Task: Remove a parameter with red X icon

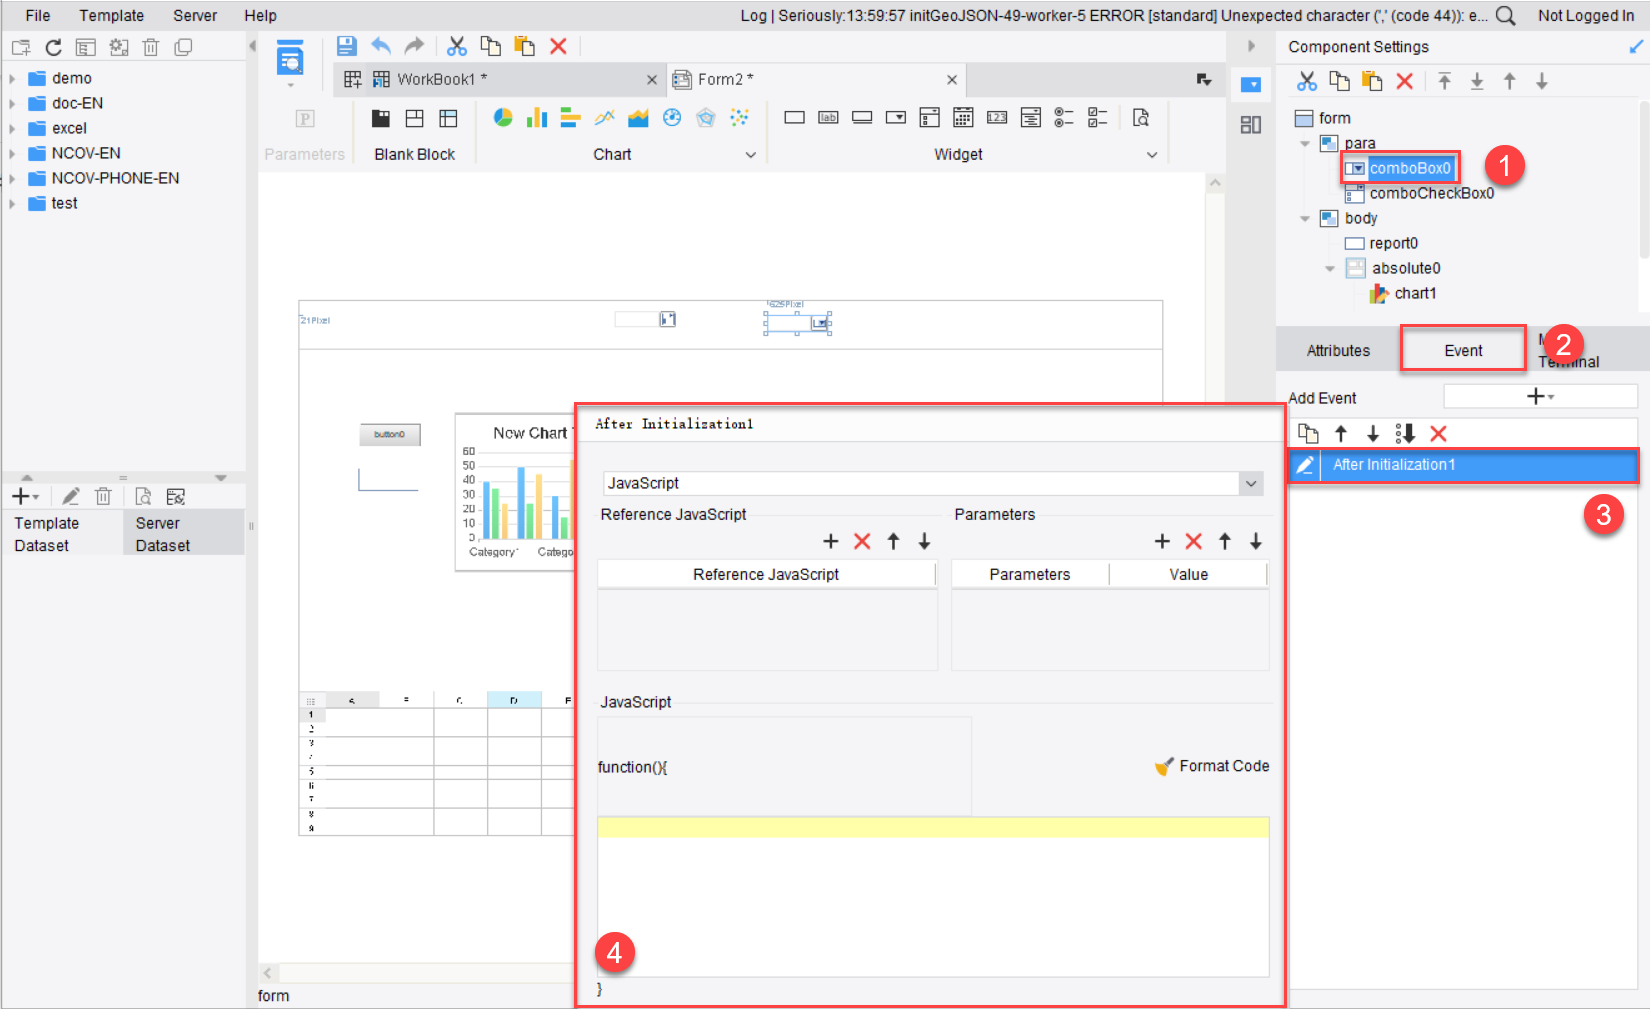Action: (x=1193, y=541)
